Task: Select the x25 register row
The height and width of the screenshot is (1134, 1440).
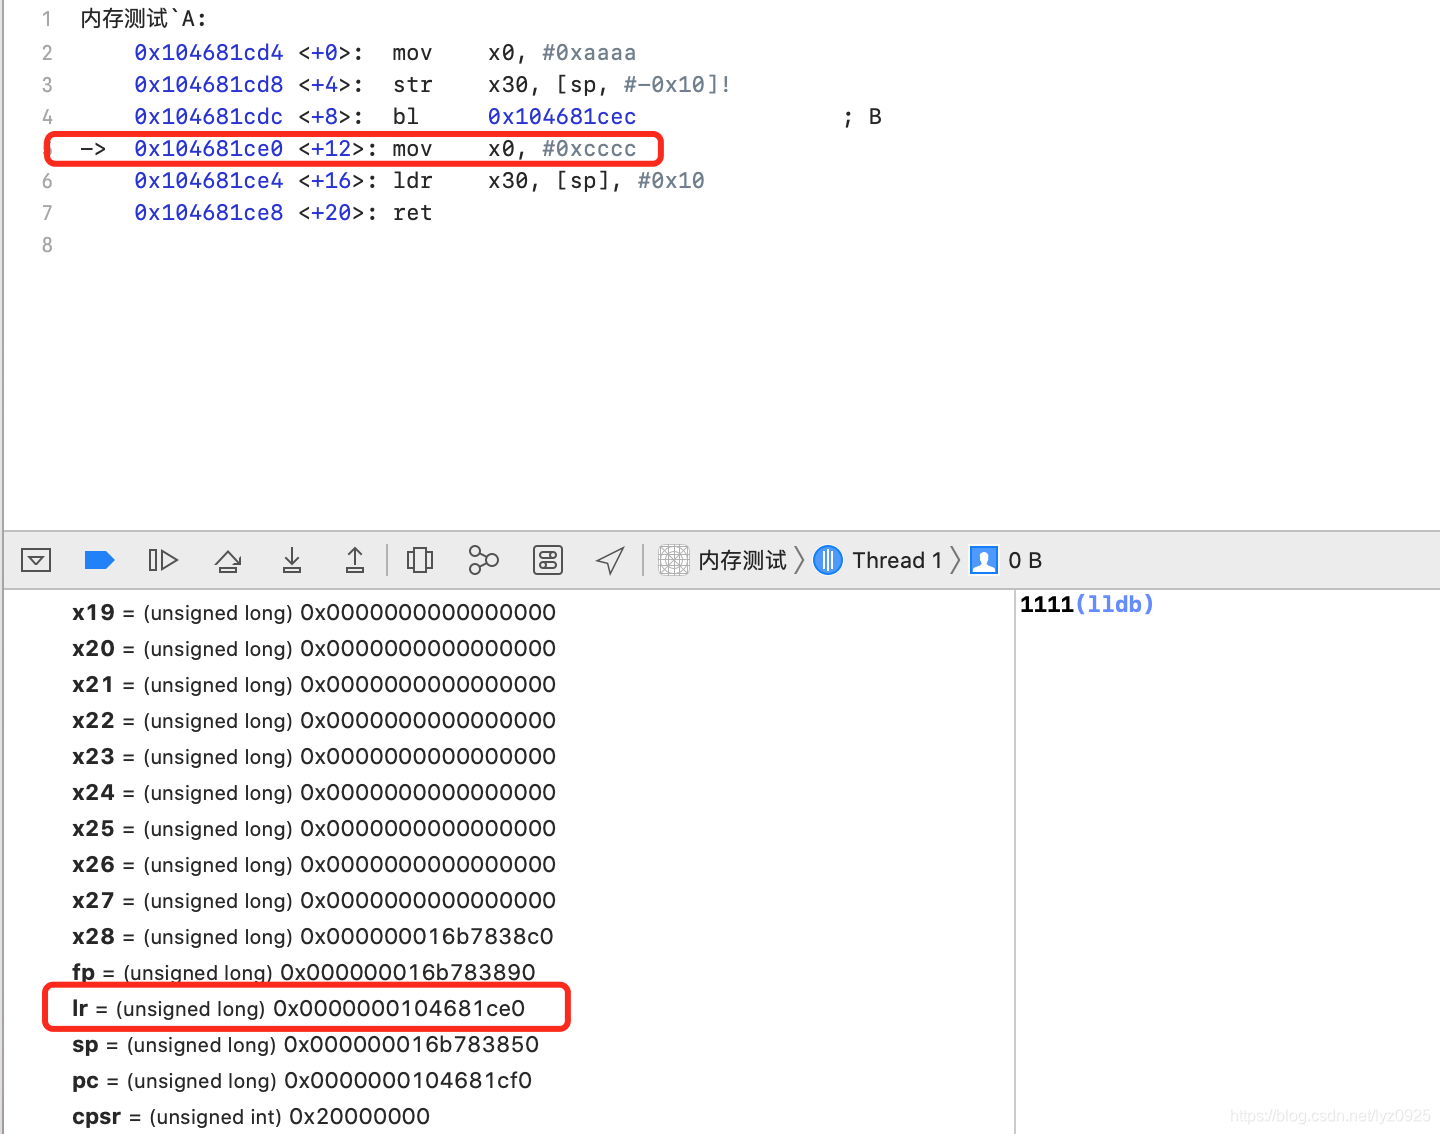Action: (x=314, y=829)
